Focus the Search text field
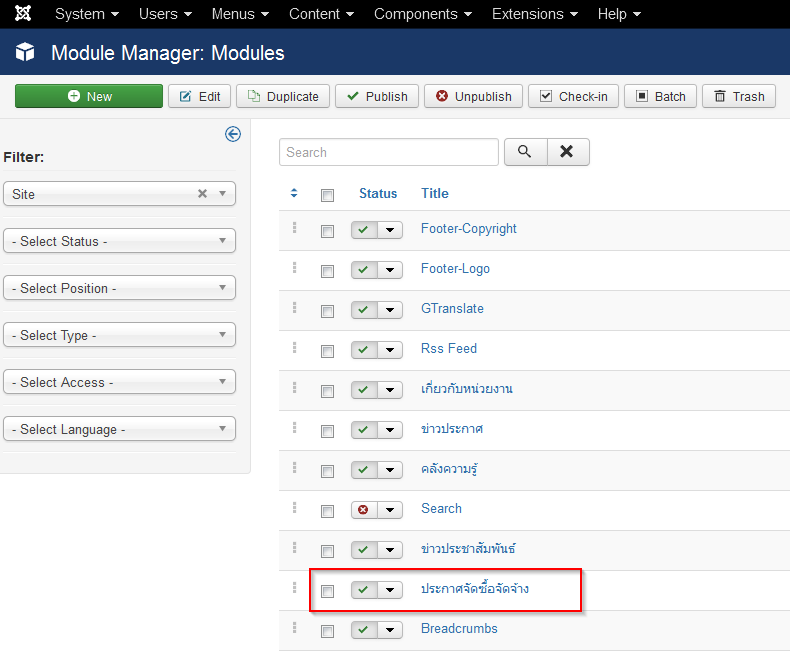The height and width of the screenshot is (652, 790). click(388, 152)
